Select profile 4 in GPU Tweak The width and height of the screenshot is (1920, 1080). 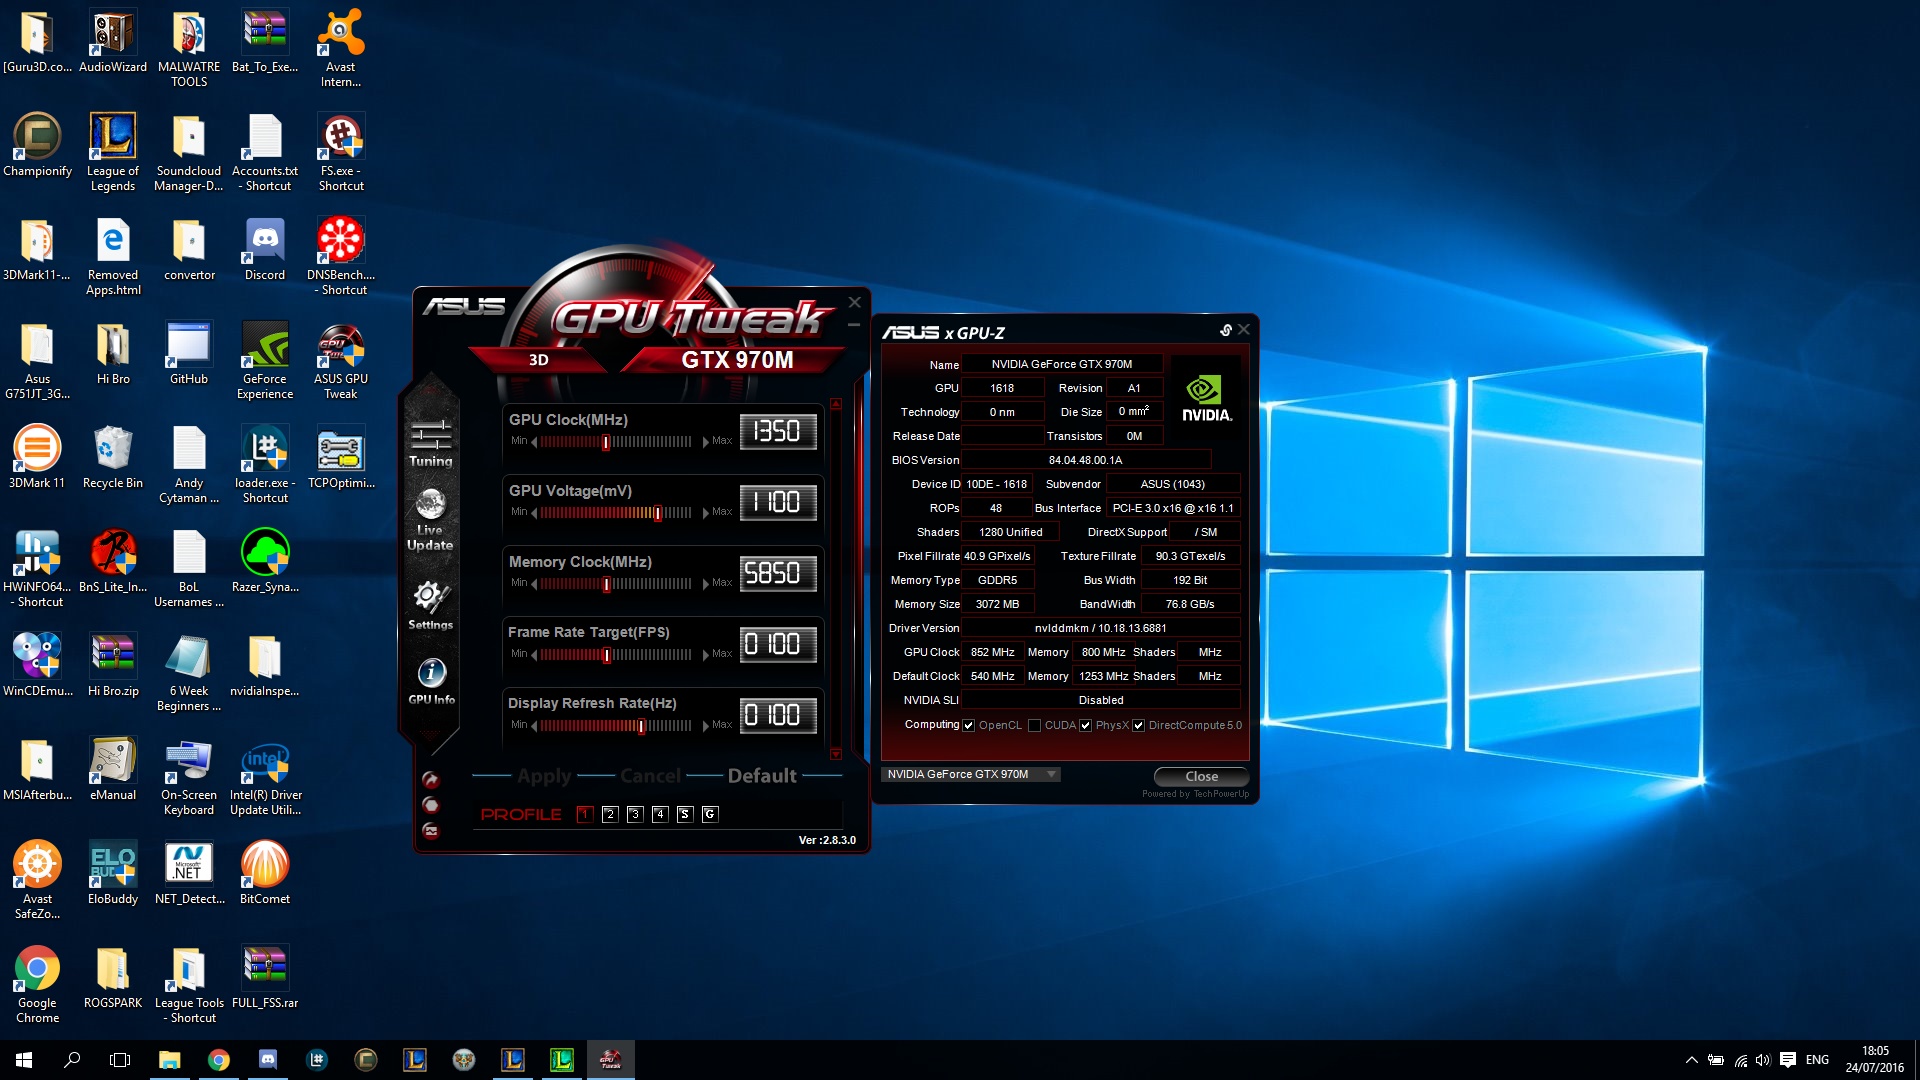tap(660, 814)
